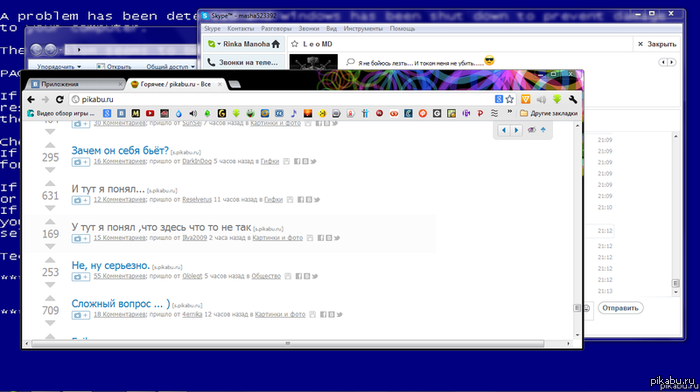Expand save '+' button under 'Сложный вопрос'
This screenshot has height=392, width=700.
tap(81, 315)
